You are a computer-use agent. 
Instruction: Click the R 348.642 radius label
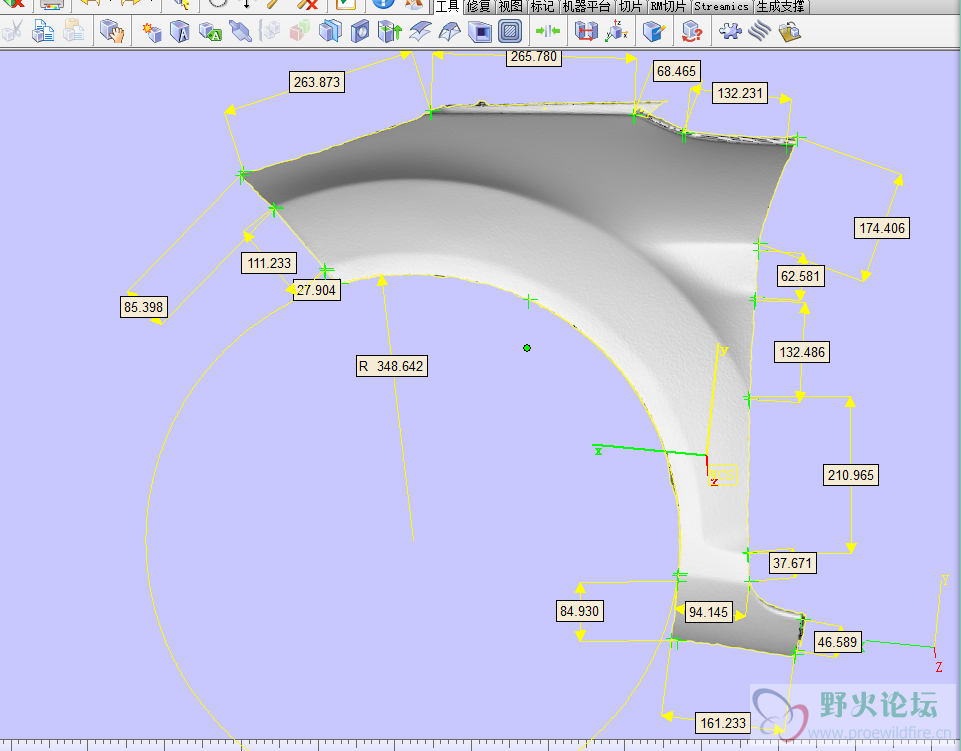(x=392, y=367)
